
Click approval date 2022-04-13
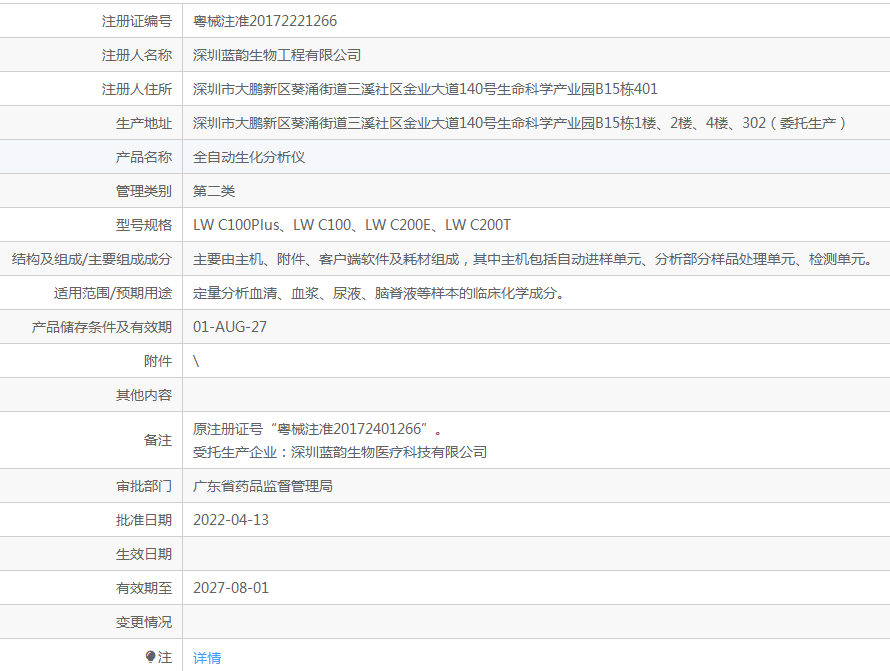231,520
